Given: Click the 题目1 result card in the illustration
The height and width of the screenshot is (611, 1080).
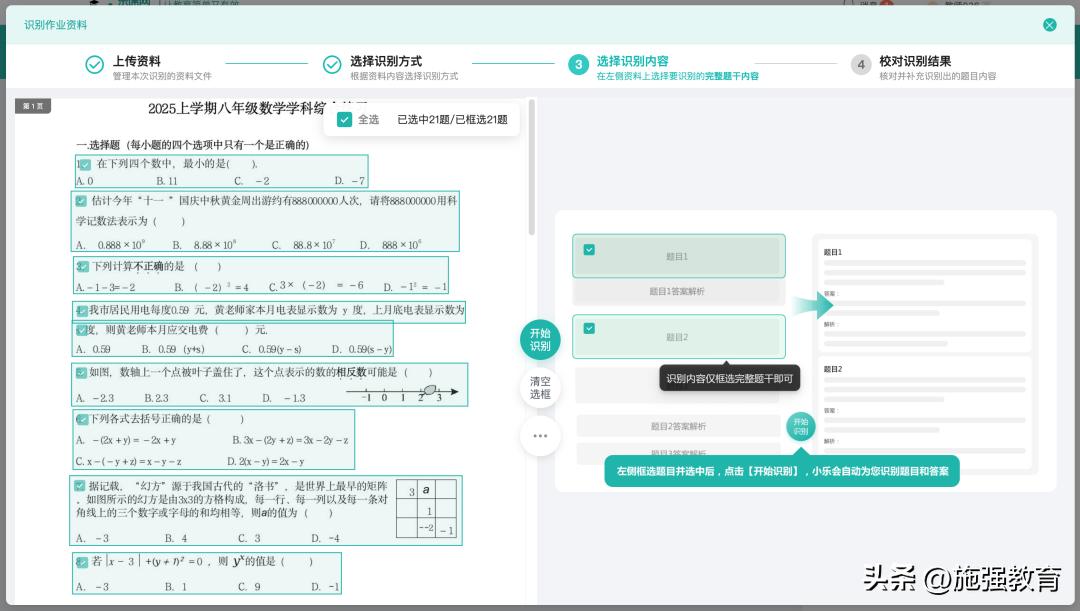Looking at the screenshot, I should click(924, 297).
